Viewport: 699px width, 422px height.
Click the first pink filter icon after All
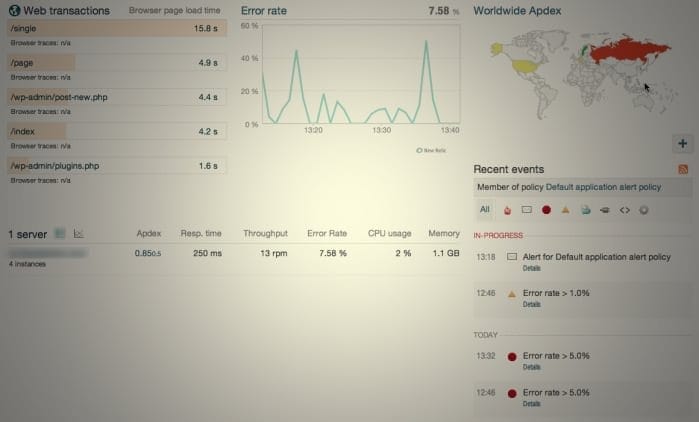click(x=507, y=210)
